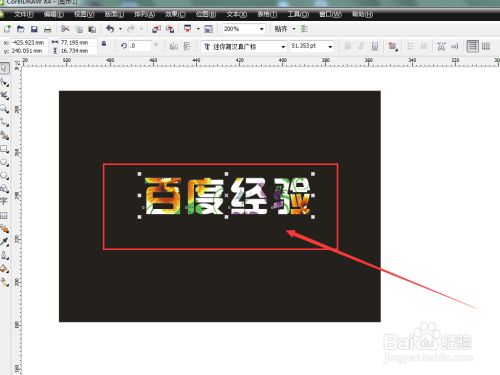
Task: Select the Smart Fill tool
Action: point(4,135)
